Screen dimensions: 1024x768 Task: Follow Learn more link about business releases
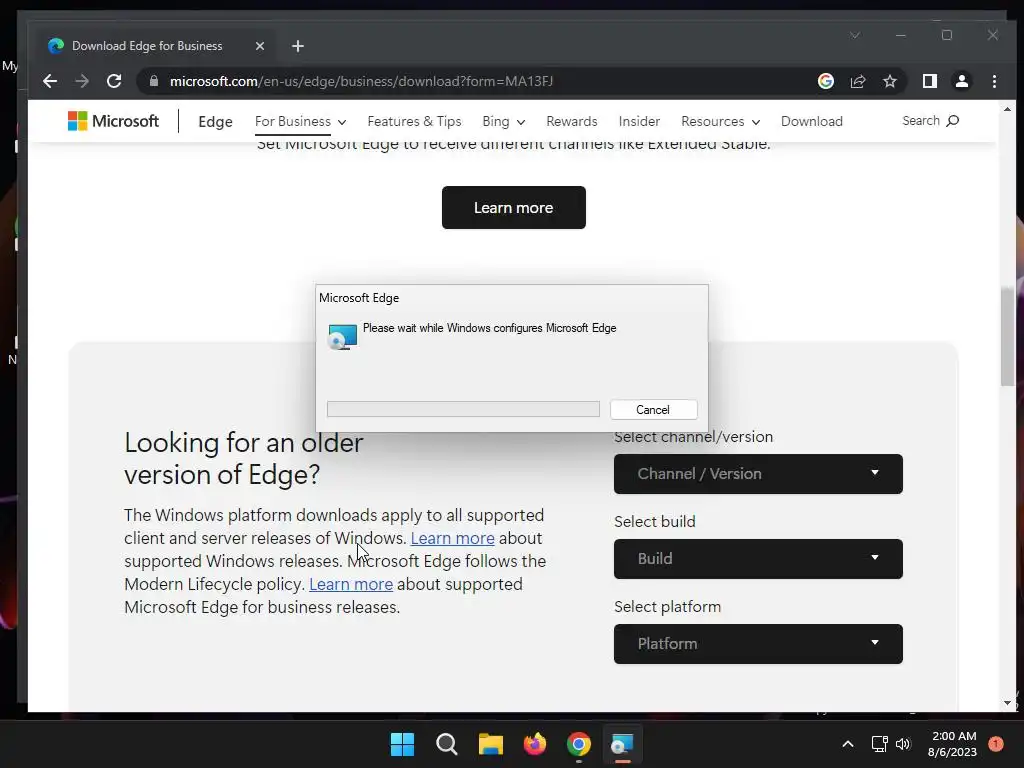(x=351, y=584)
